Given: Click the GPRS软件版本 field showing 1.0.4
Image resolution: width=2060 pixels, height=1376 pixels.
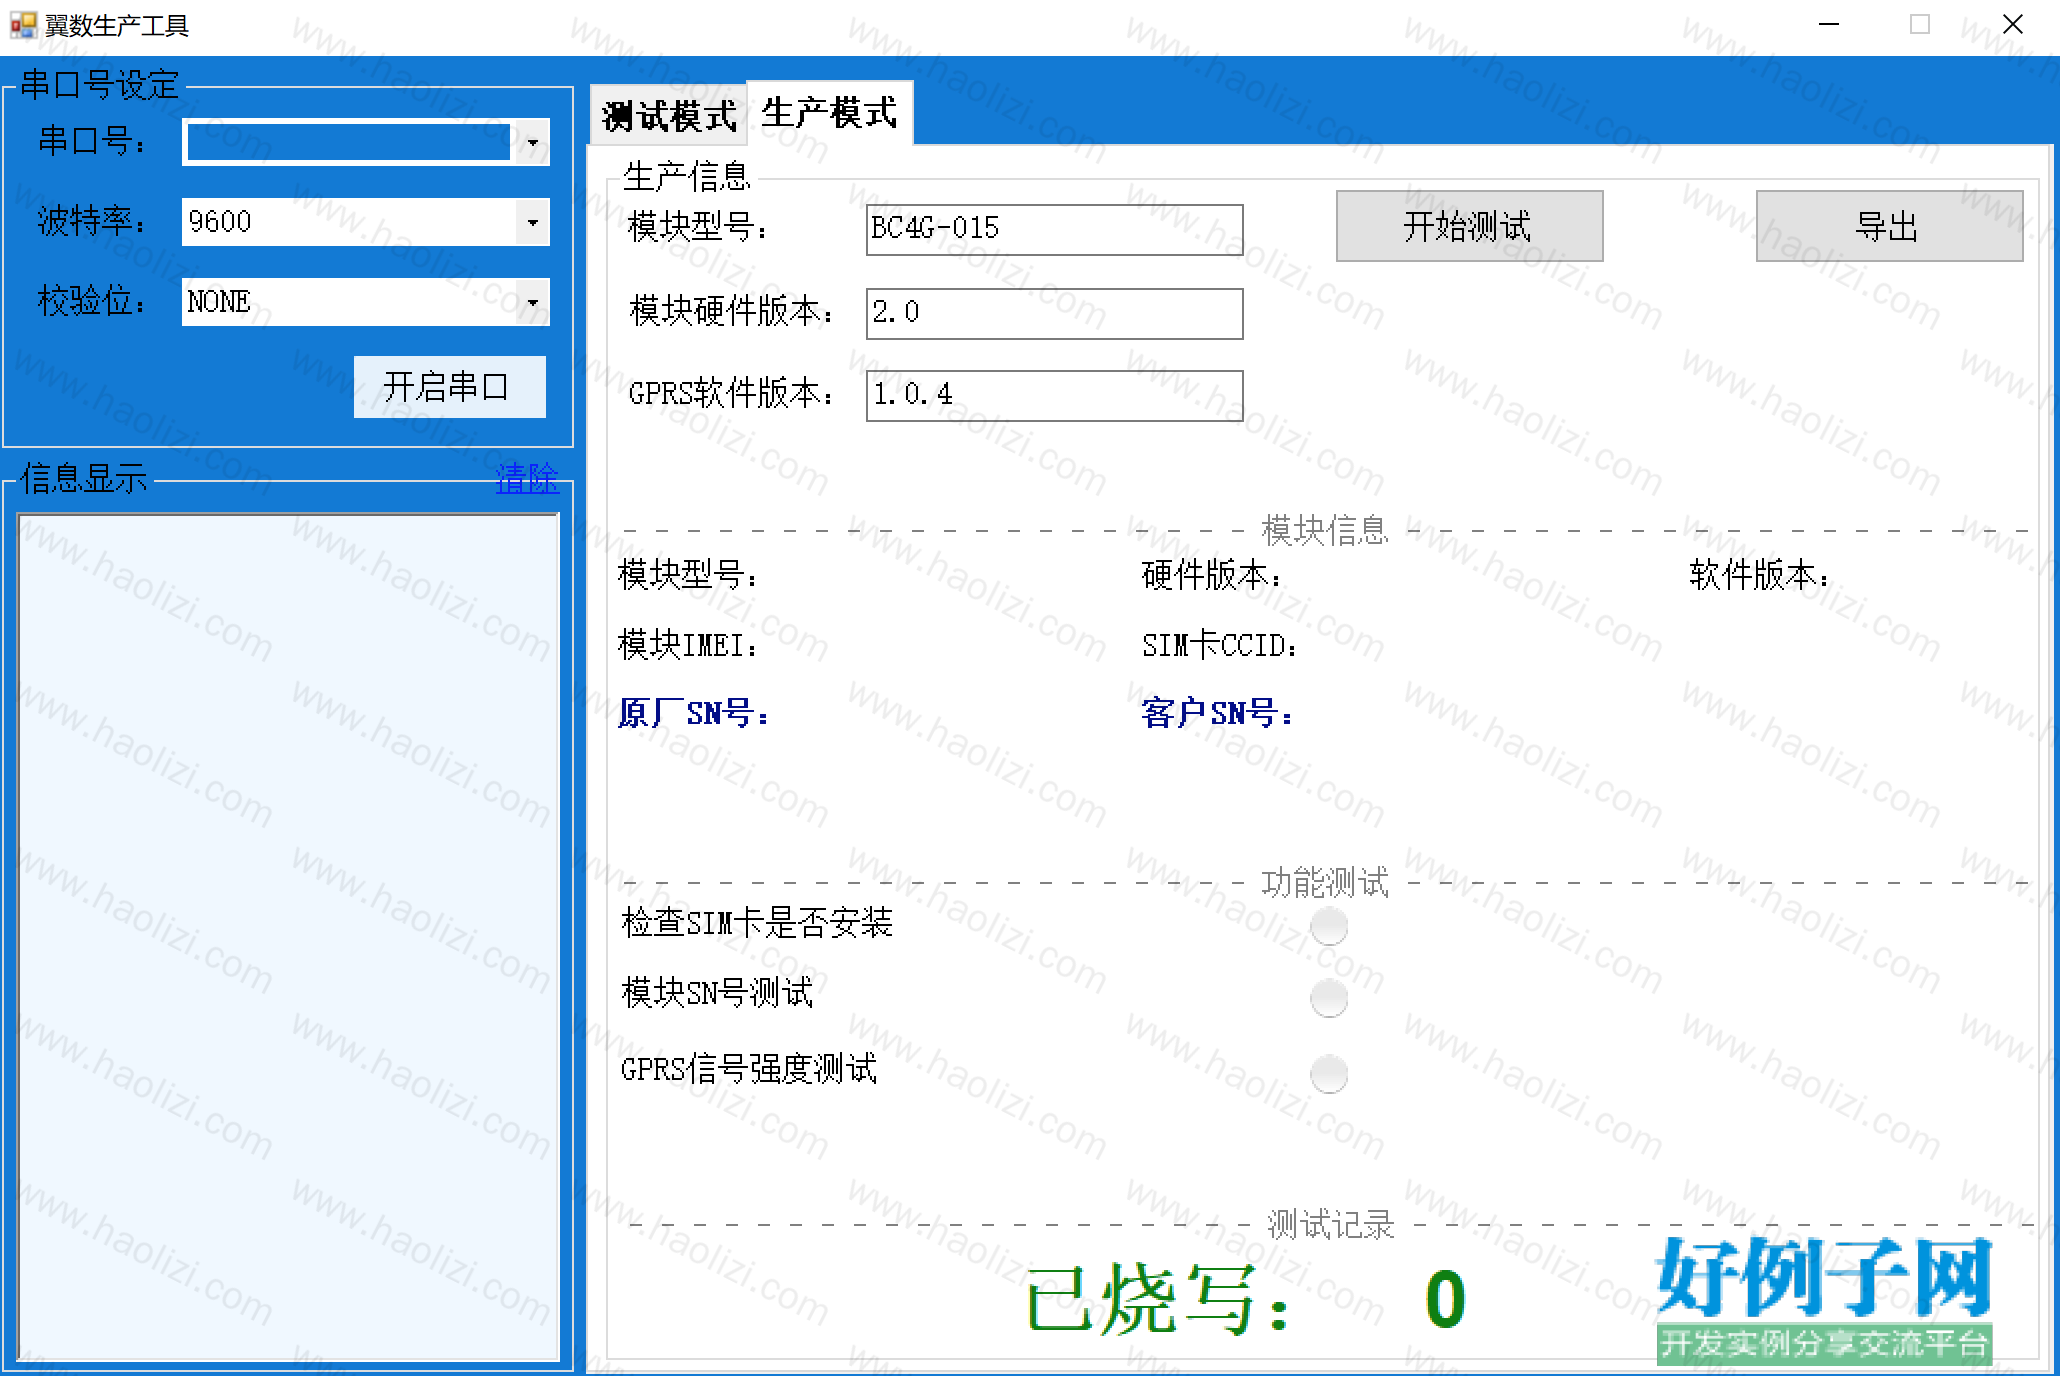Looking at the screenshot, I should [x=1054, y=395].
